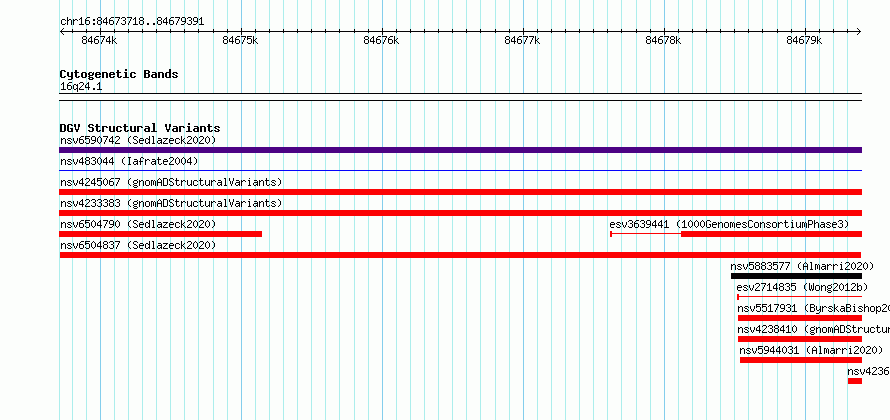This screenshot has height=420, width=890.
Task: Open variant label nsv4245067 (gnomADStructuralVariants)
Action: [171, 182]
